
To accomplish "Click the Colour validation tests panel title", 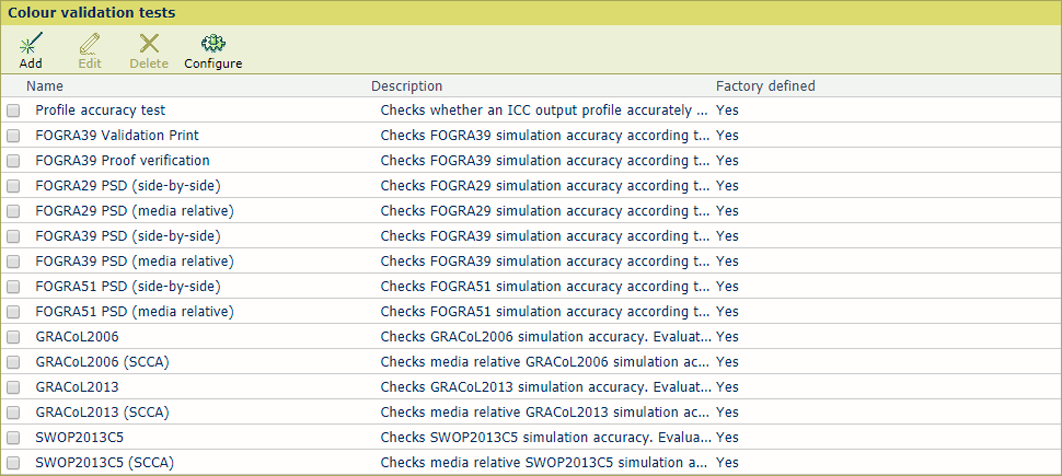I will point(92,13).
